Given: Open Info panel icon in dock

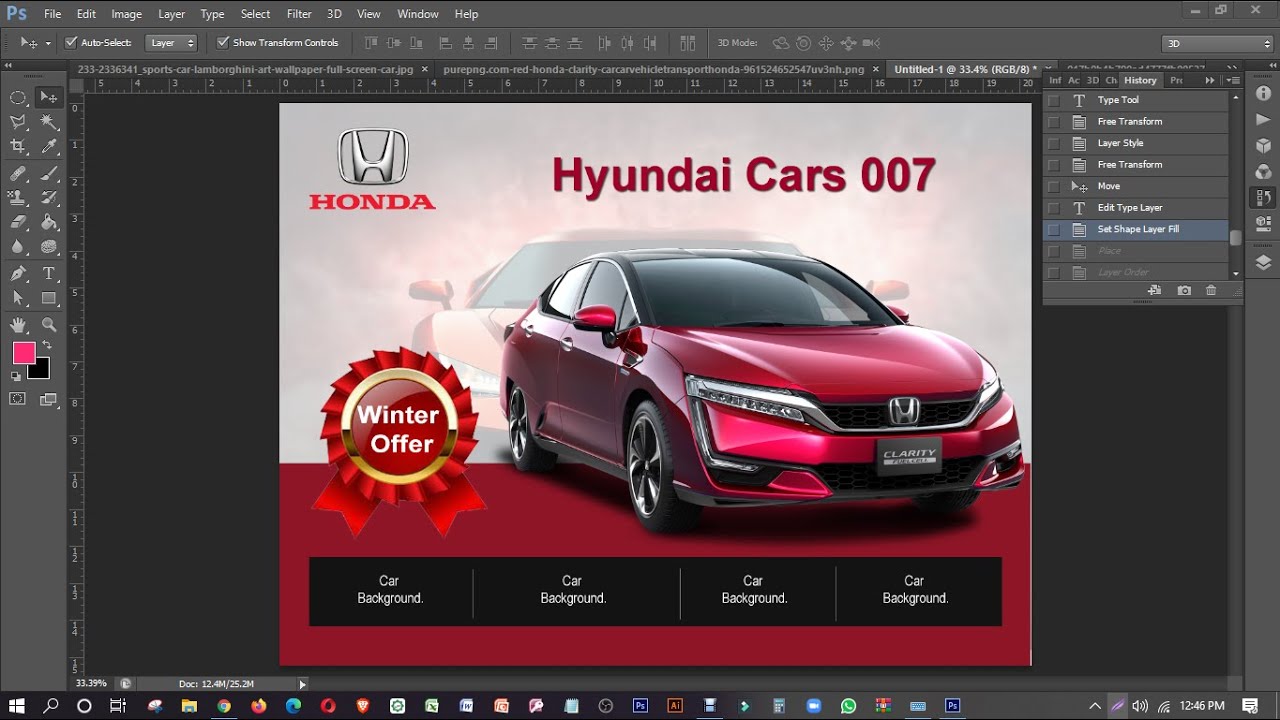Looking at the screenshot, I should pyautogui.click(x=1263, y=93).
